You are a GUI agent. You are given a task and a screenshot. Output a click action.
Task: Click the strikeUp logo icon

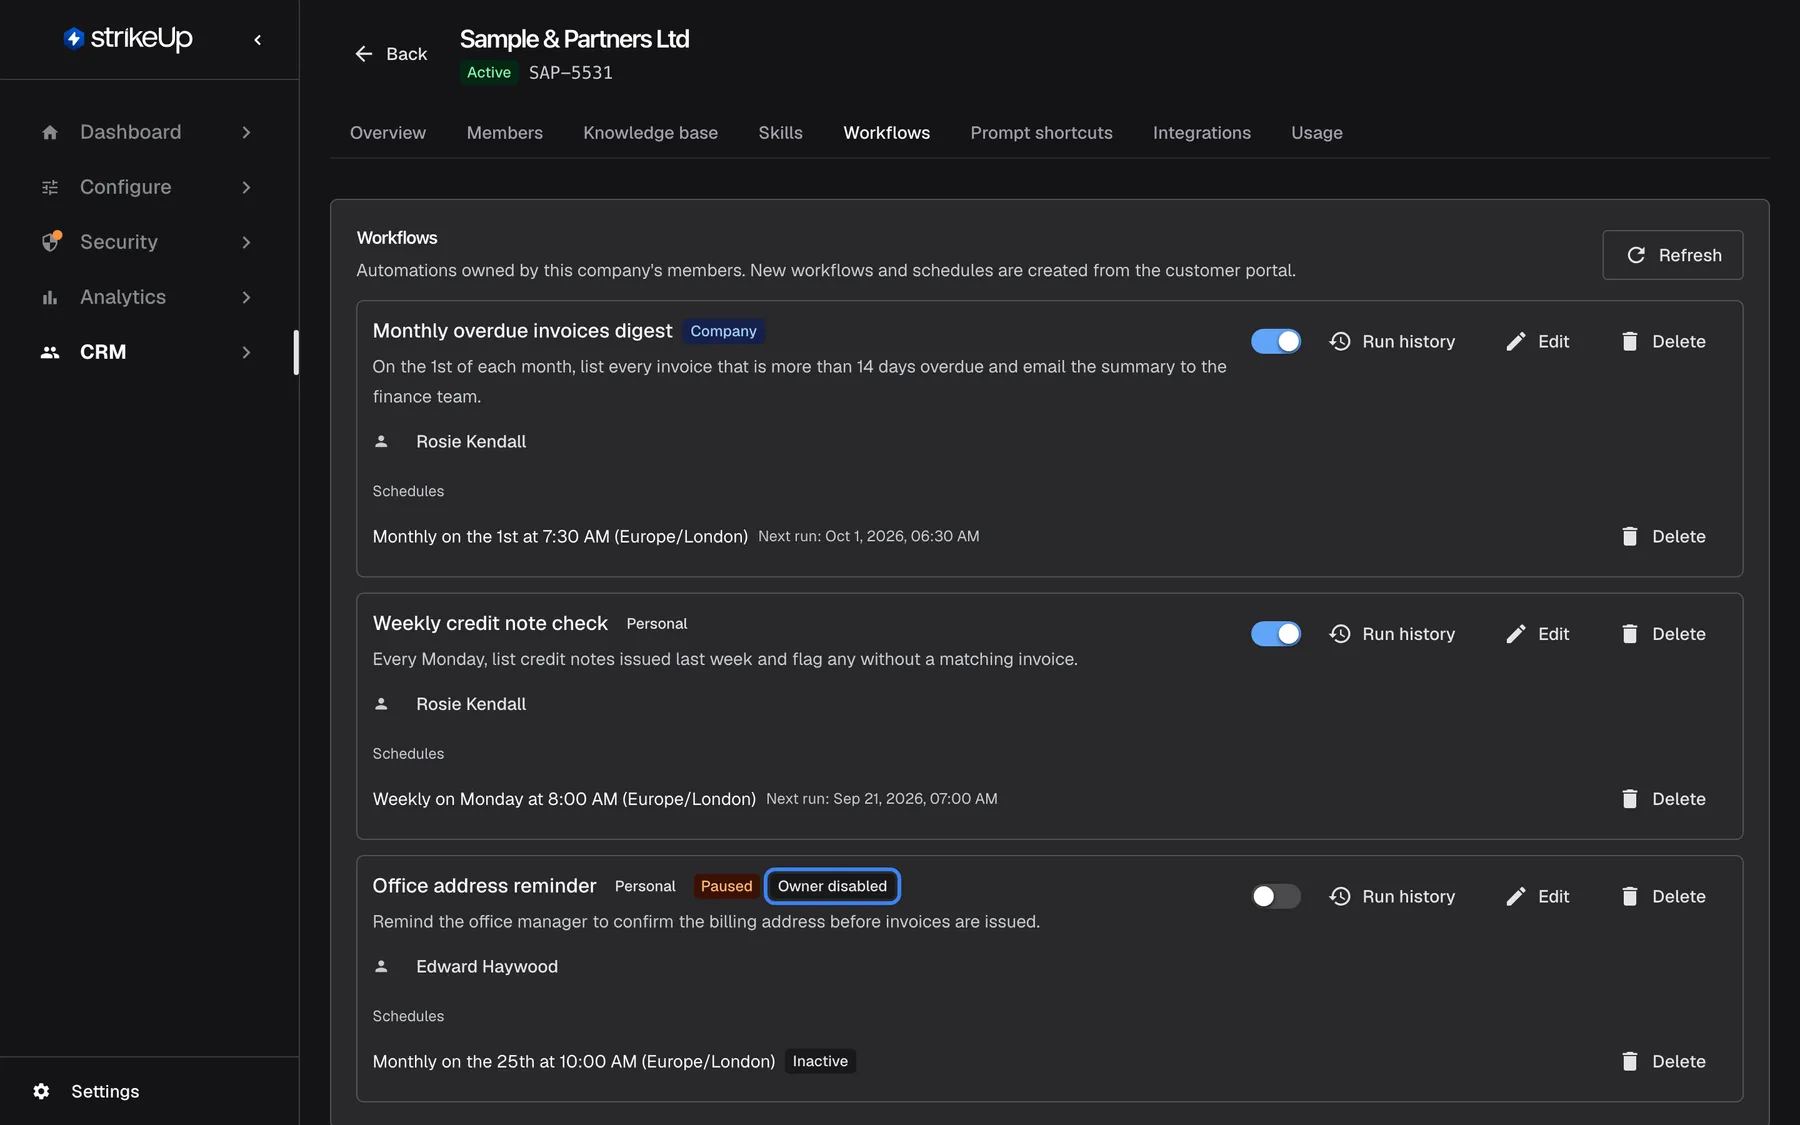[74, 38]
